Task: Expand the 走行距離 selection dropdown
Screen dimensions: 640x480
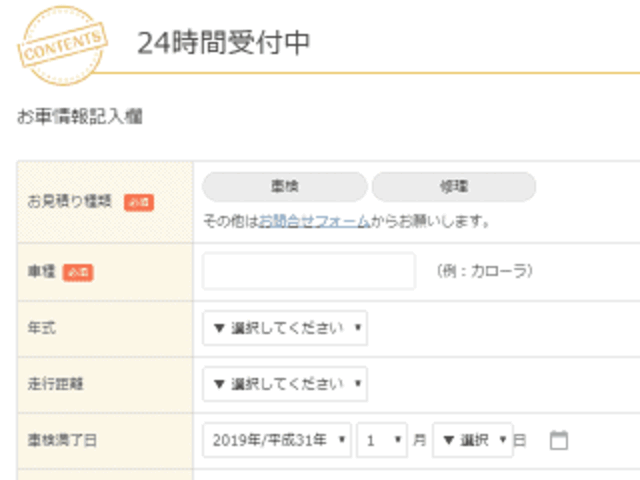Action: click(x=285, y=383)
